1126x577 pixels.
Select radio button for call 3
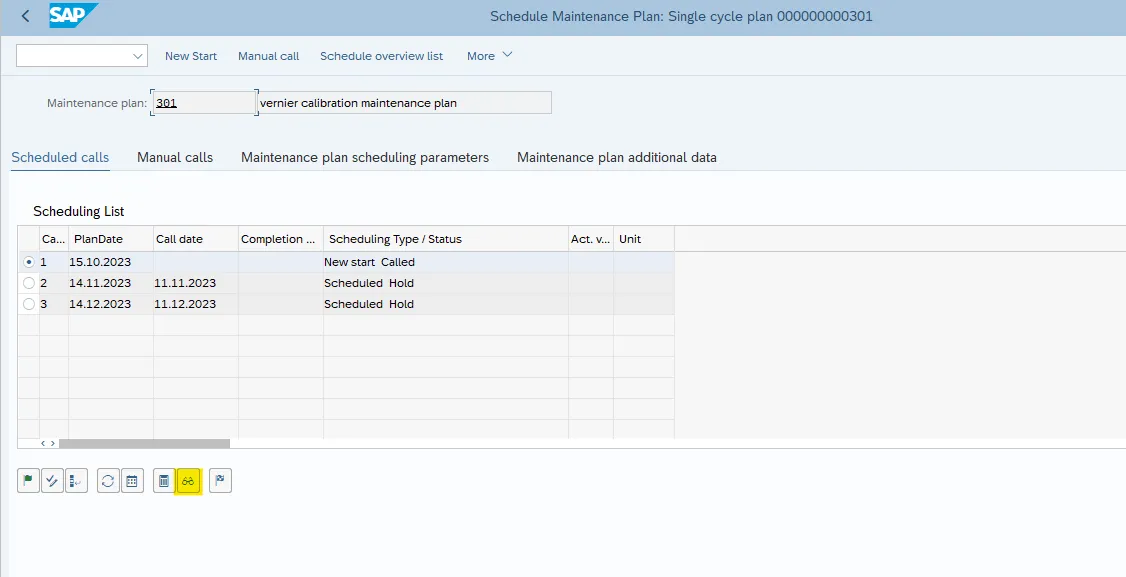coord(28,304)
